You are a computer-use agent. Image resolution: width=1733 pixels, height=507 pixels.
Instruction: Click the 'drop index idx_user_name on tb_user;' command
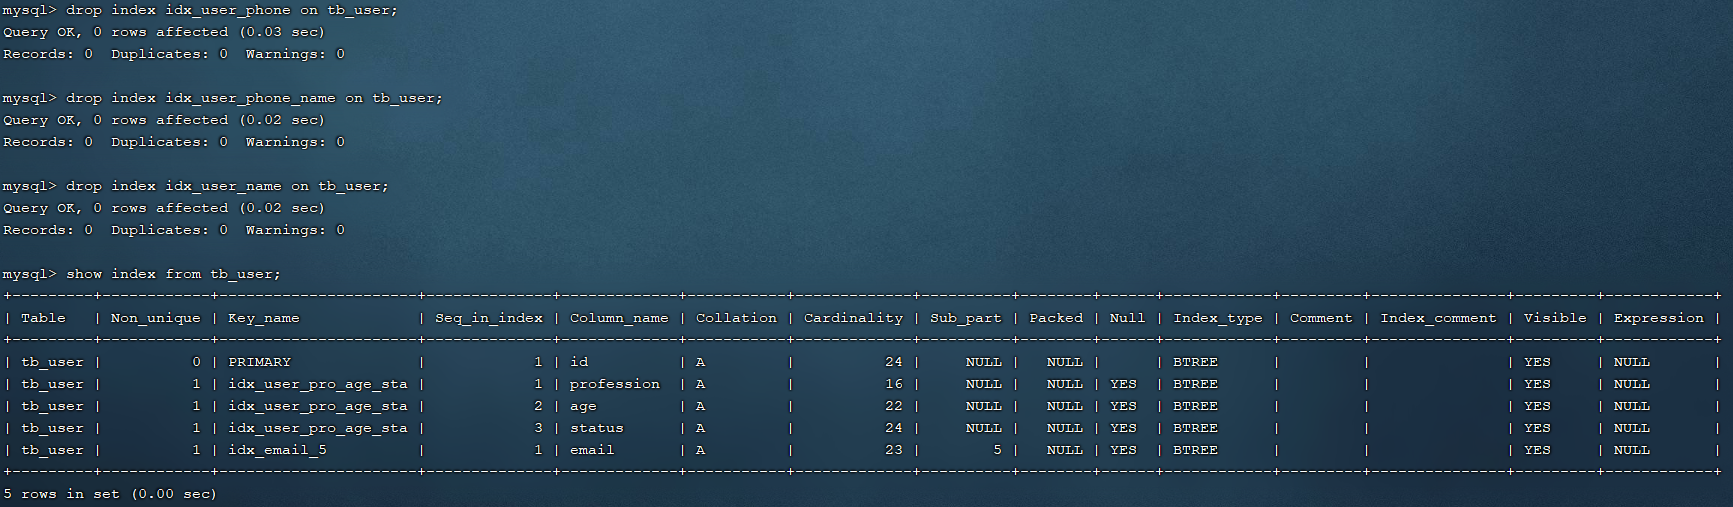pos(227,186)
